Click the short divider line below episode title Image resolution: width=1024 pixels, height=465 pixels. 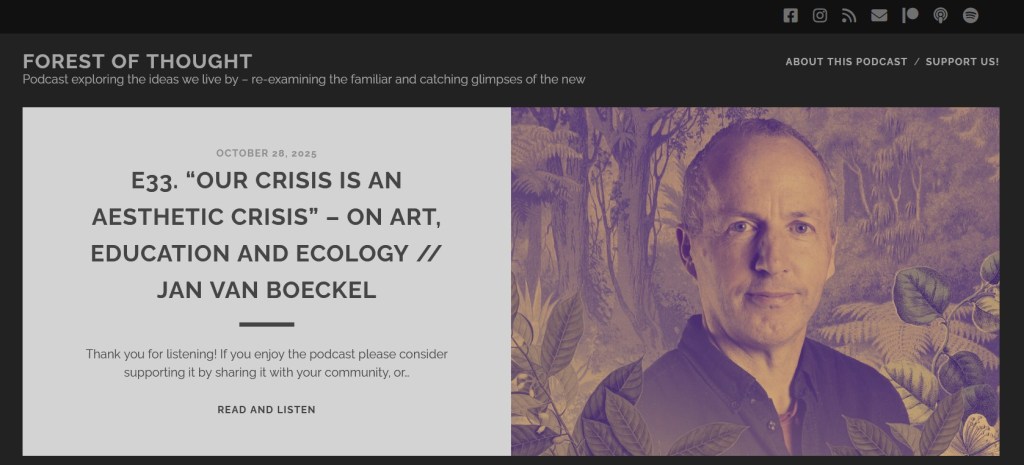(266, 324)
